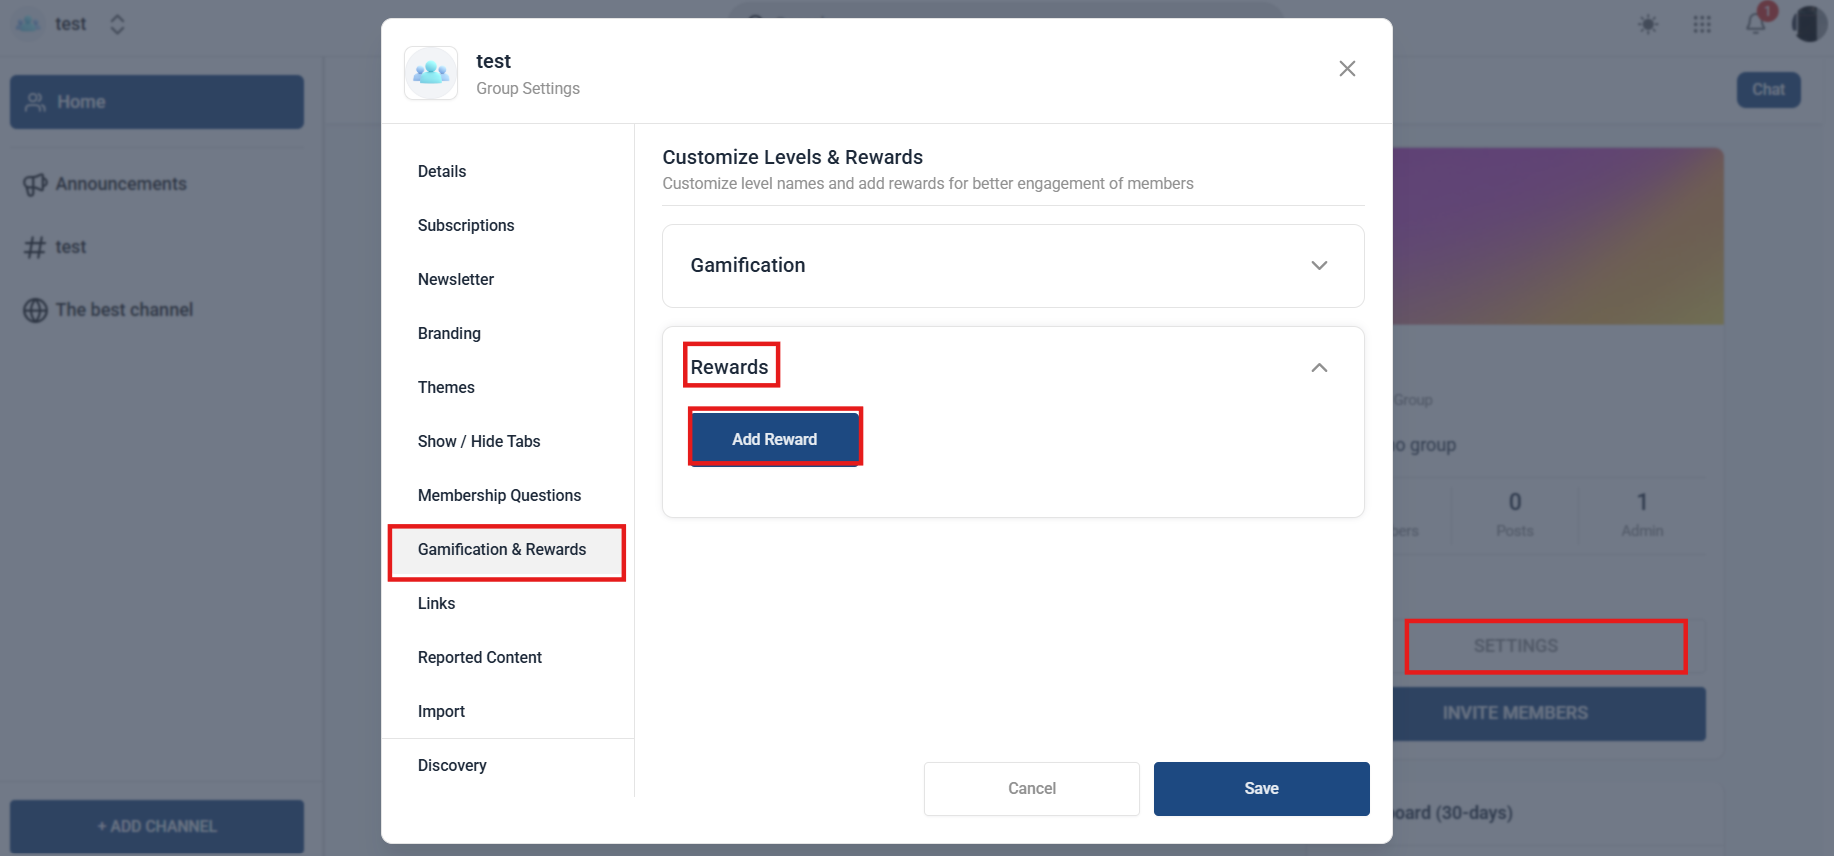Open the notifications bell
1834x856 pixels.
1756,24
